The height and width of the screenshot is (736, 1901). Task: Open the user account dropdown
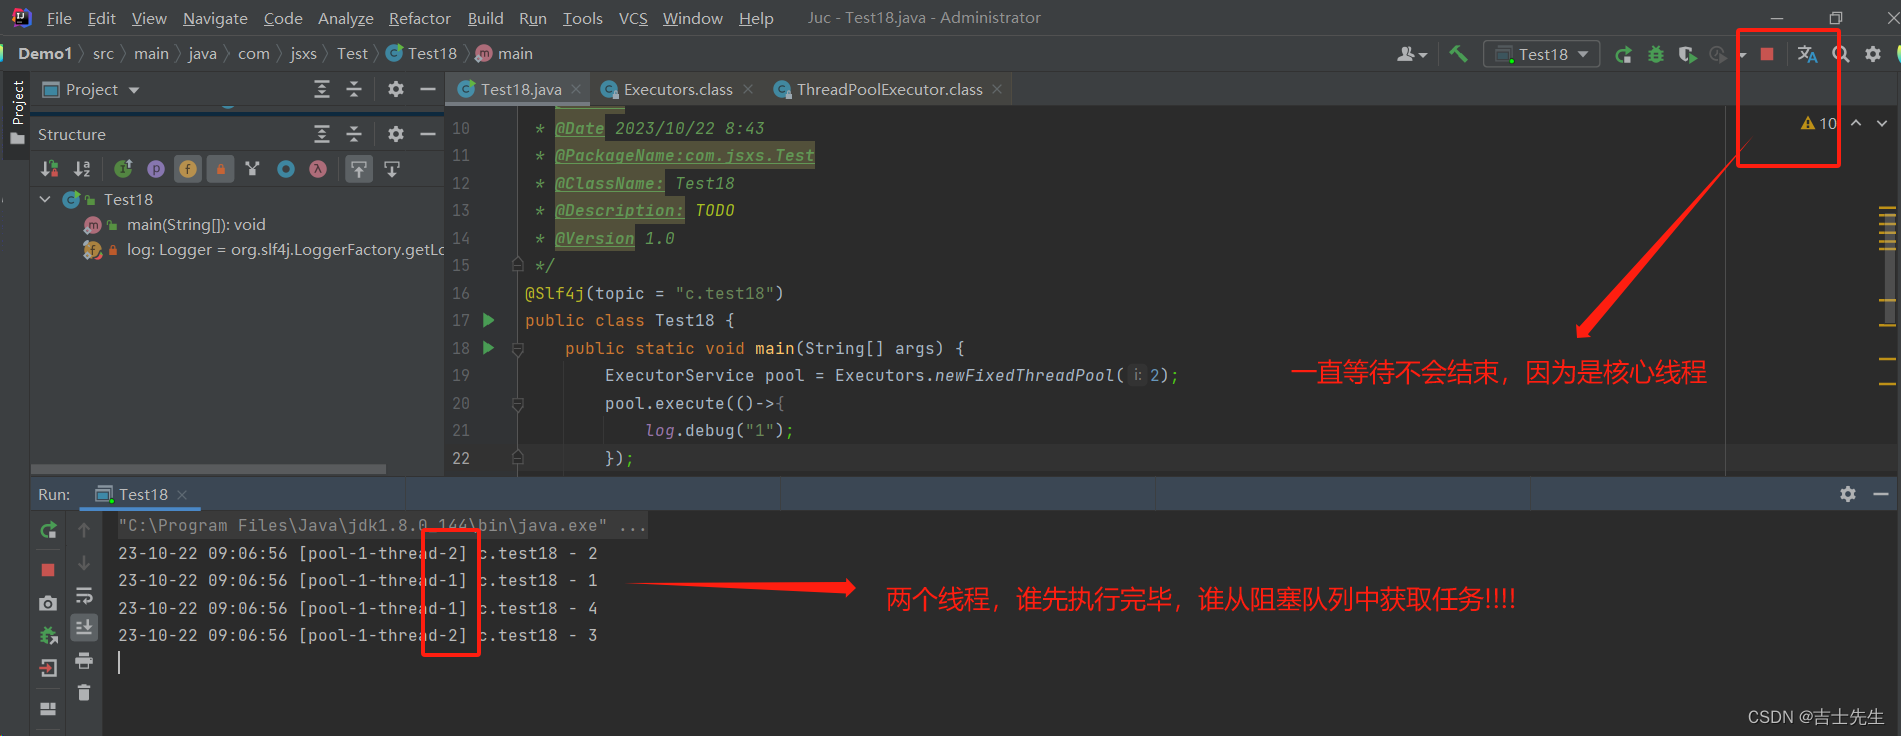point(1412,54)
